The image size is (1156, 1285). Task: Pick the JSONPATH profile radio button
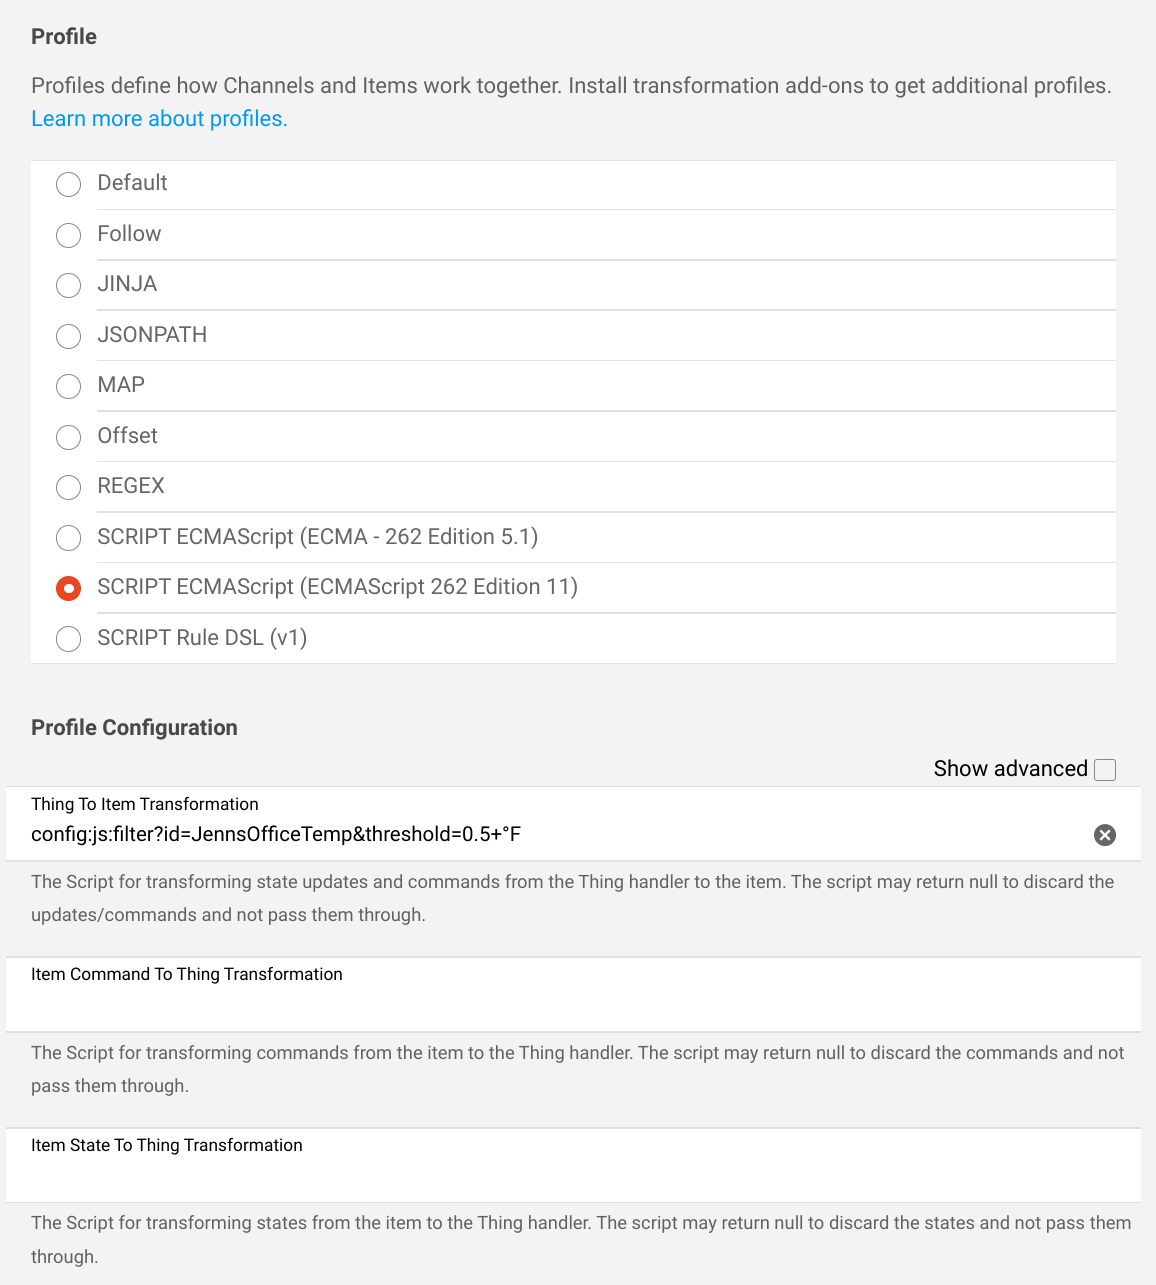coord(68,336)
